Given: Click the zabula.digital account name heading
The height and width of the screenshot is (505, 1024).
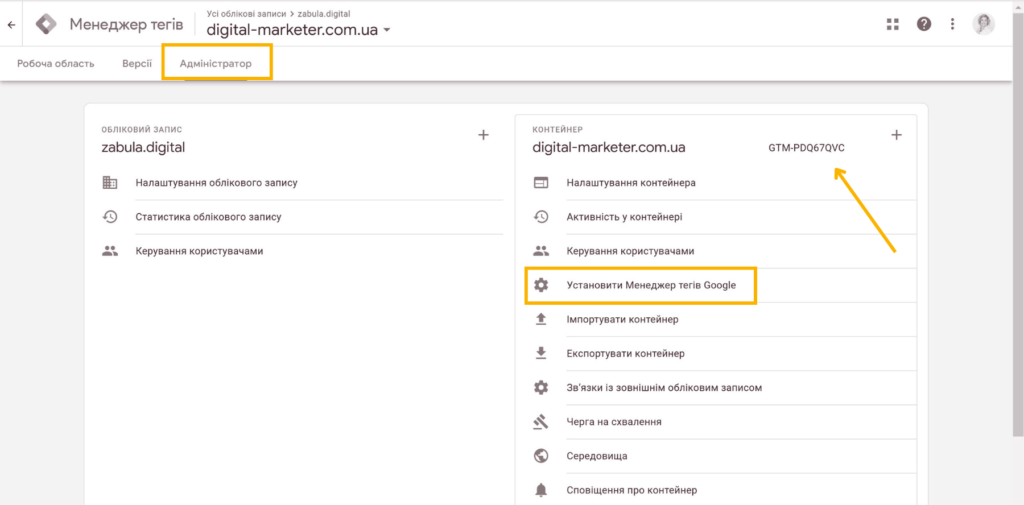Looking at the screenshot, I should coord(143,148).
